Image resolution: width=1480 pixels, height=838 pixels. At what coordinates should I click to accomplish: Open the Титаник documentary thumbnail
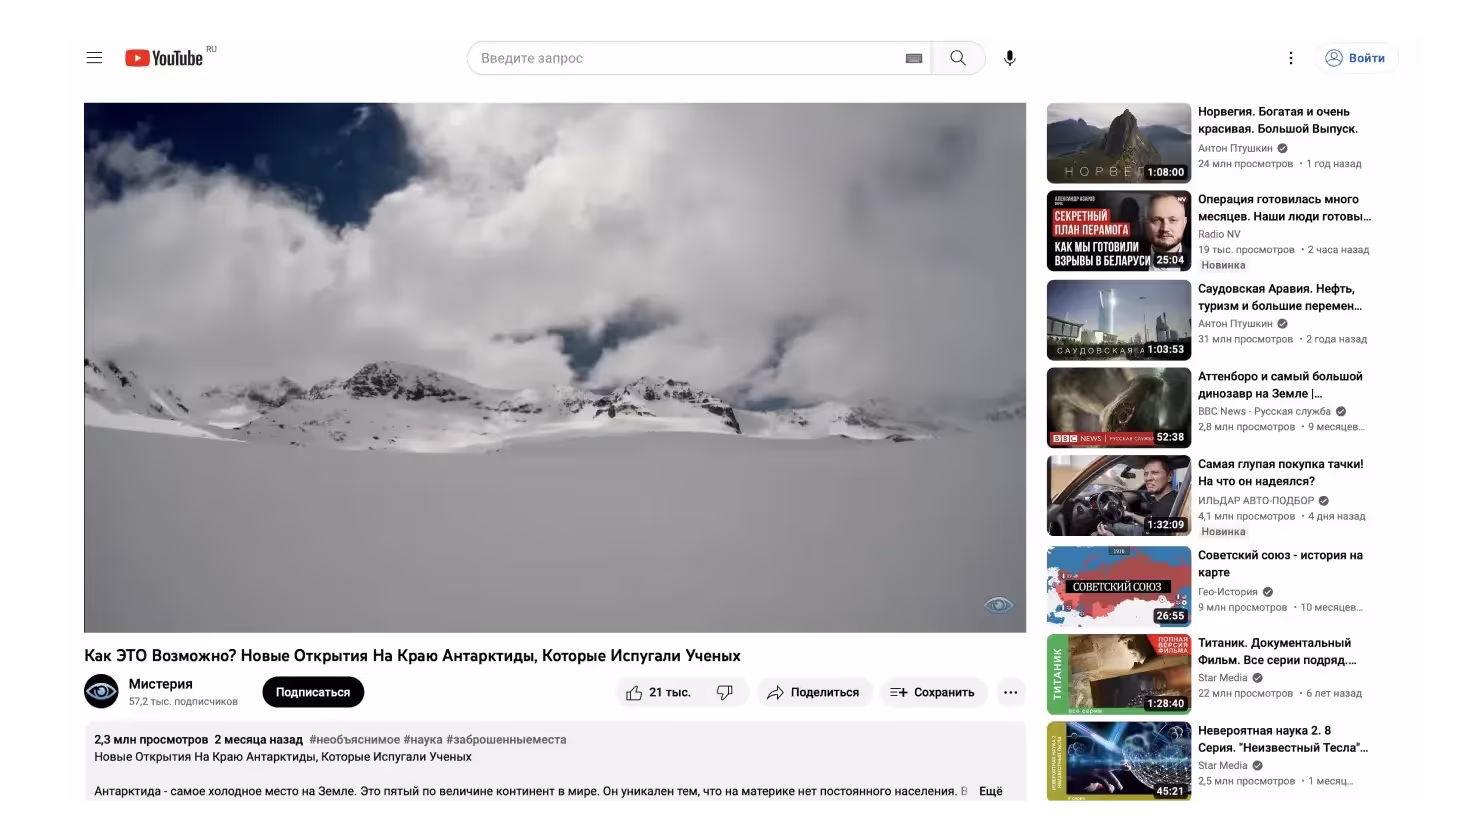pos(1118,674)
